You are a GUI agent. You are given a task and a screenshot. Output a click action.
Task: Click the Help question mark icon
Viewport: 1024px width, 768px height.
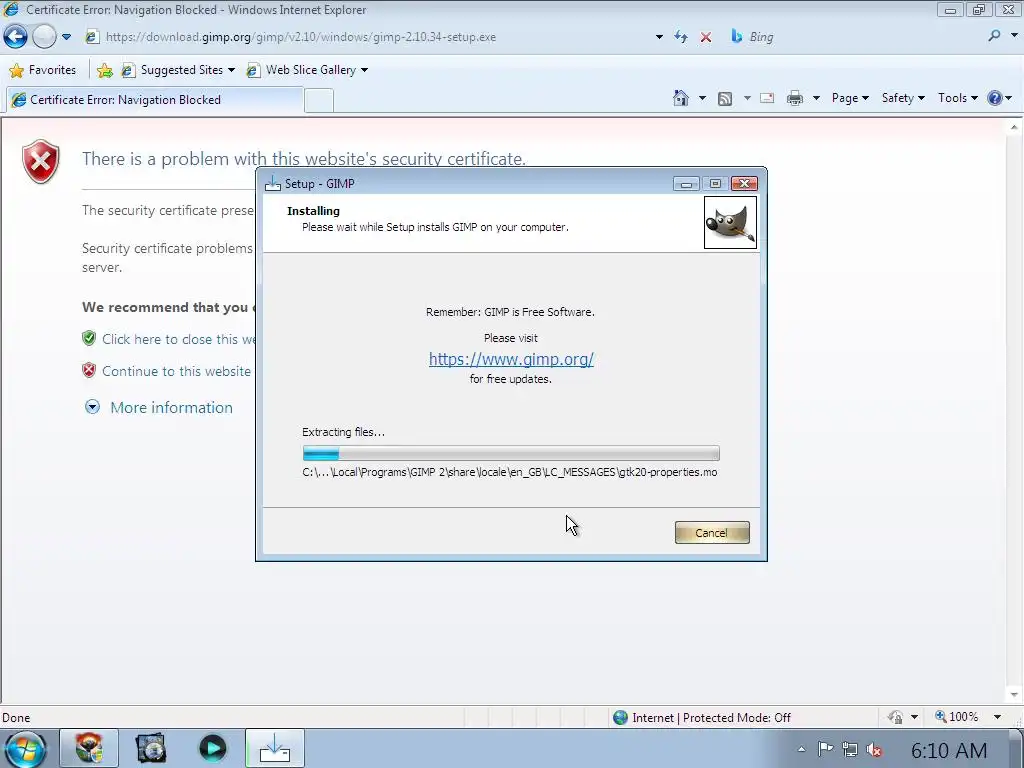995,98
